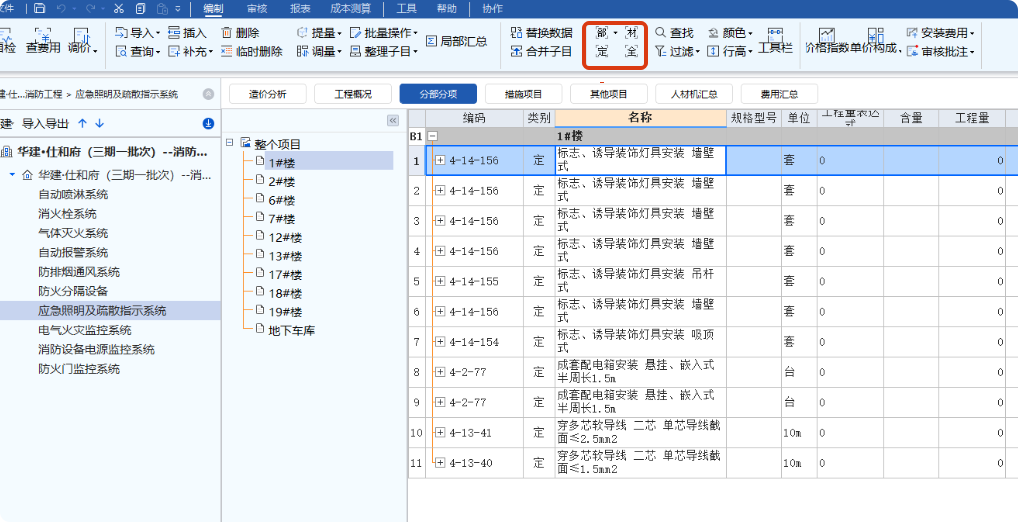Expand row 1 item 4-14-156
1018x522 pixels.
tap(440, 160)
